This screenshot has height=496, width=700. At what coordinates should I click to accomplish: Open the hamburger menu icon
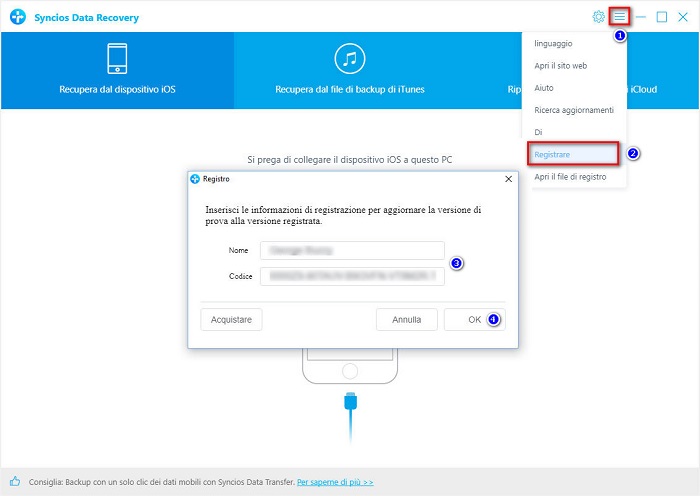[619, 17]
